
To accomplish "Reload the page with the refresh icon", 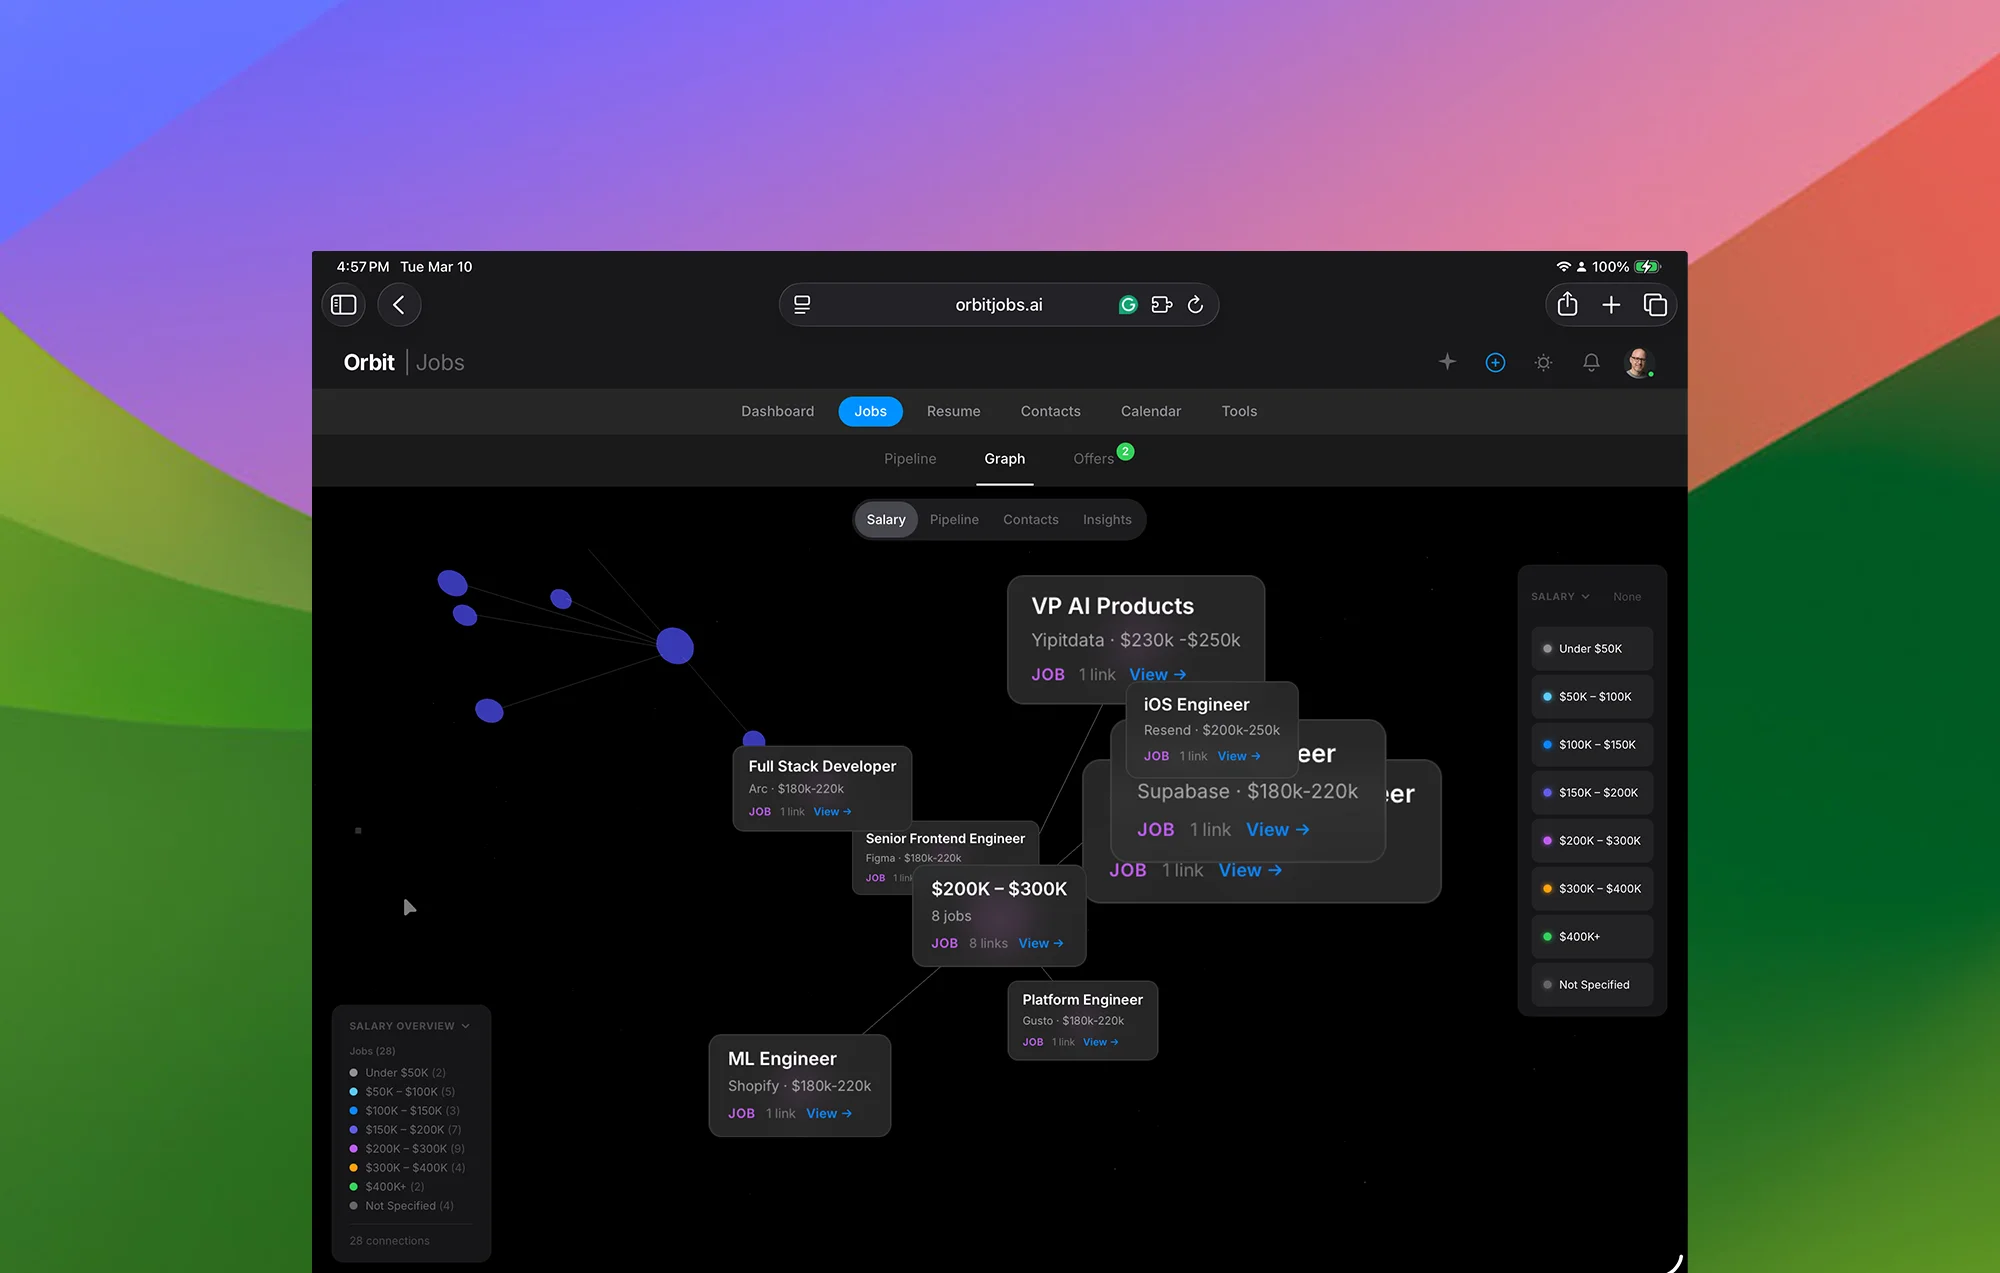I will tap(1196, 304).
